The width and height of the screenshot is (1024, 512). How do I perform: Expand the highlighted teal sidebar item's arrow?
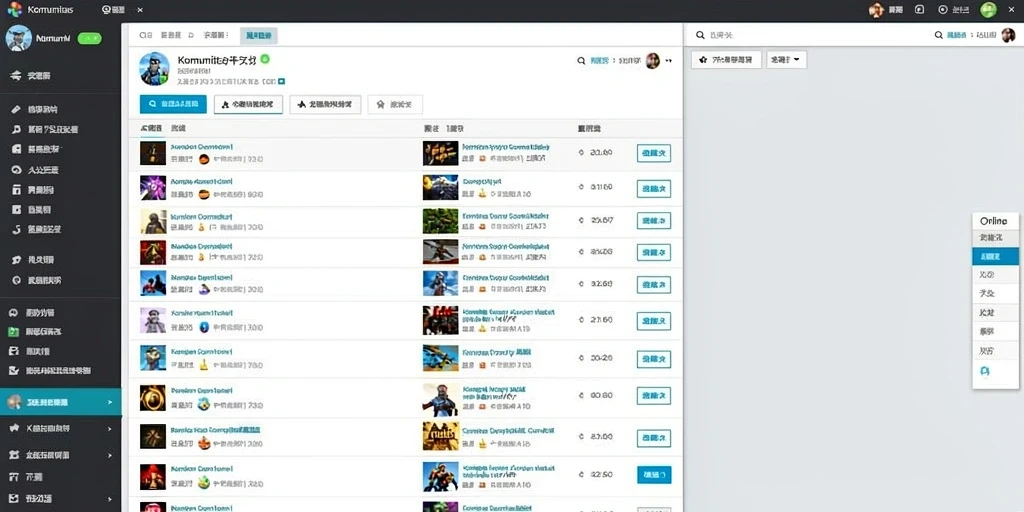[110, 402]
